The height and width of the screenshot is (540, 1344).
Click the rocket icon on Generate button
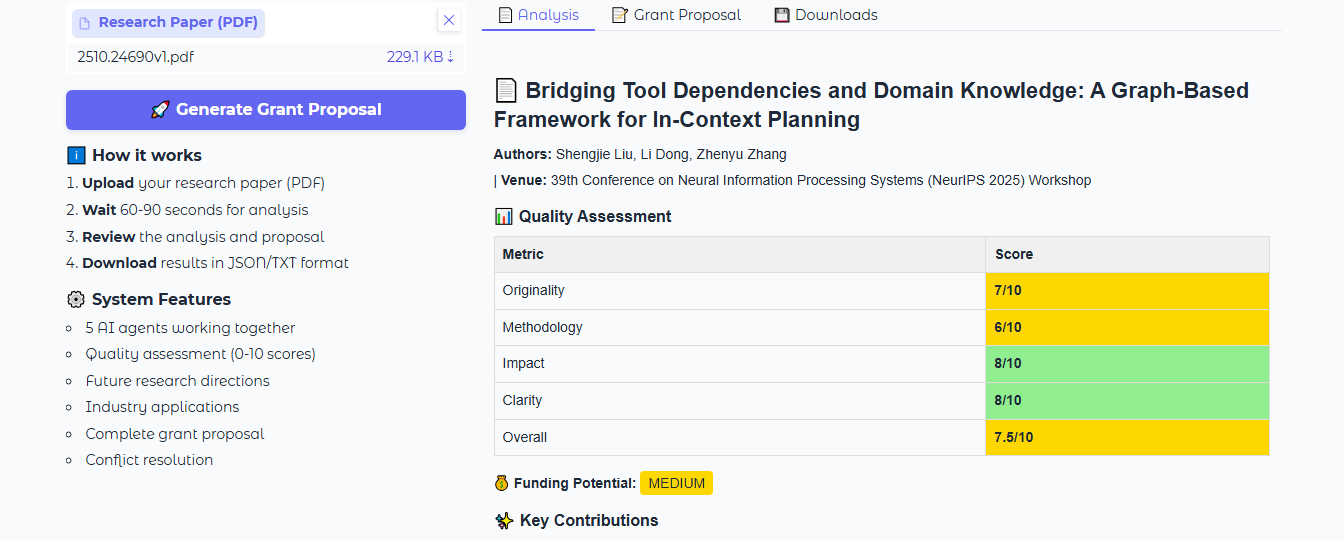[x=160, y=110]
